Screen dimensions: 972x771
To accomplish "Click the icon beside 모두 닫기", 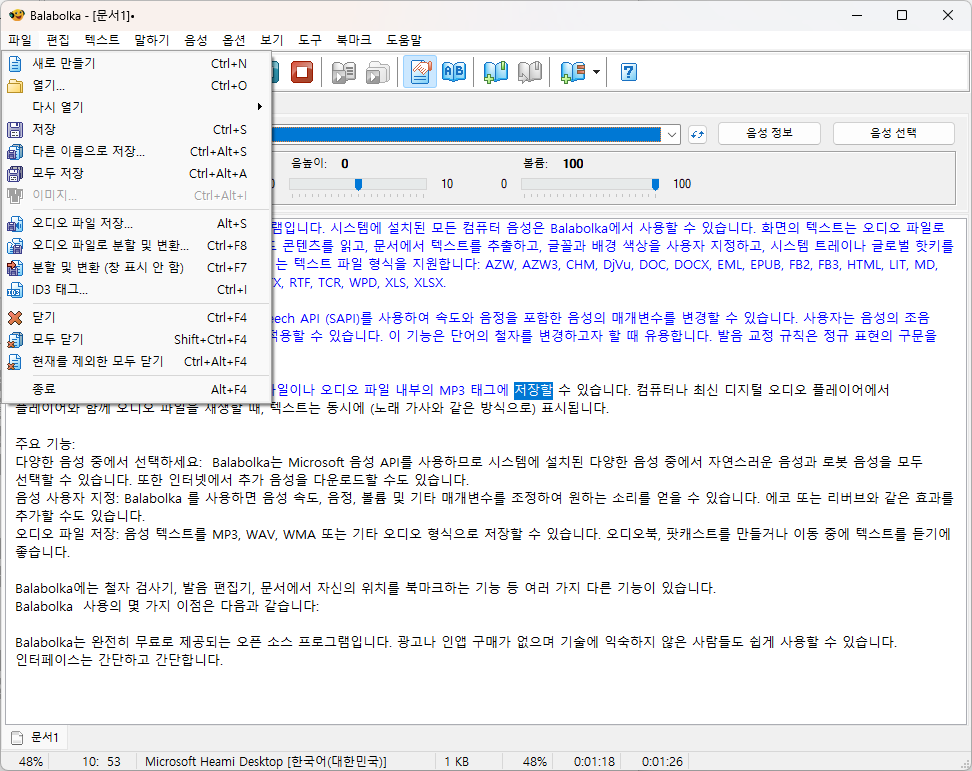I will pyautogui.click(x=15, y=339).
